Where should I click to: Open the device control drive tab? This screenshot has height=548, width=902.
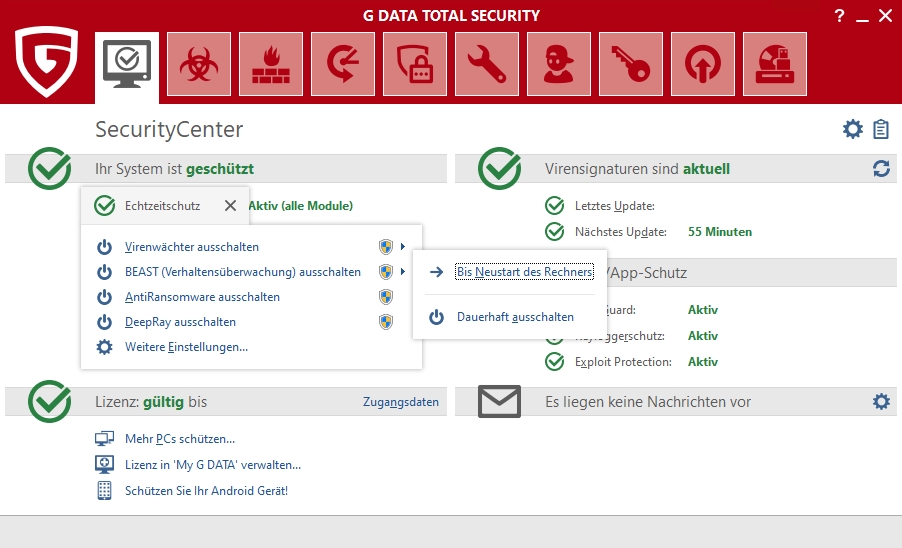point(774,64)
